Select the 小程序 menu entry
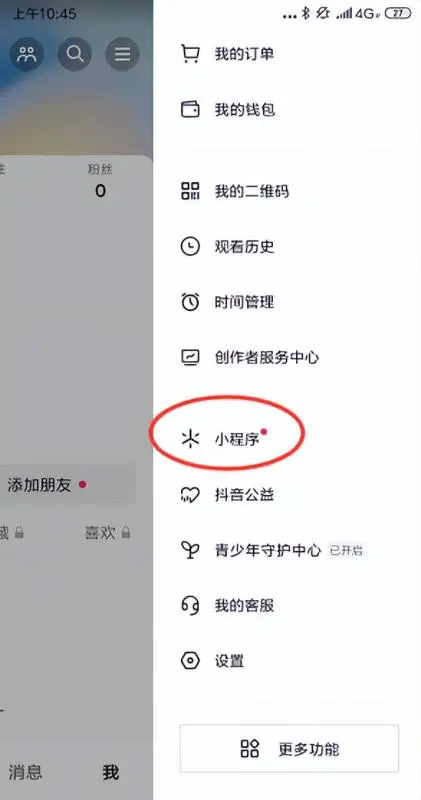 coord(287,439)
